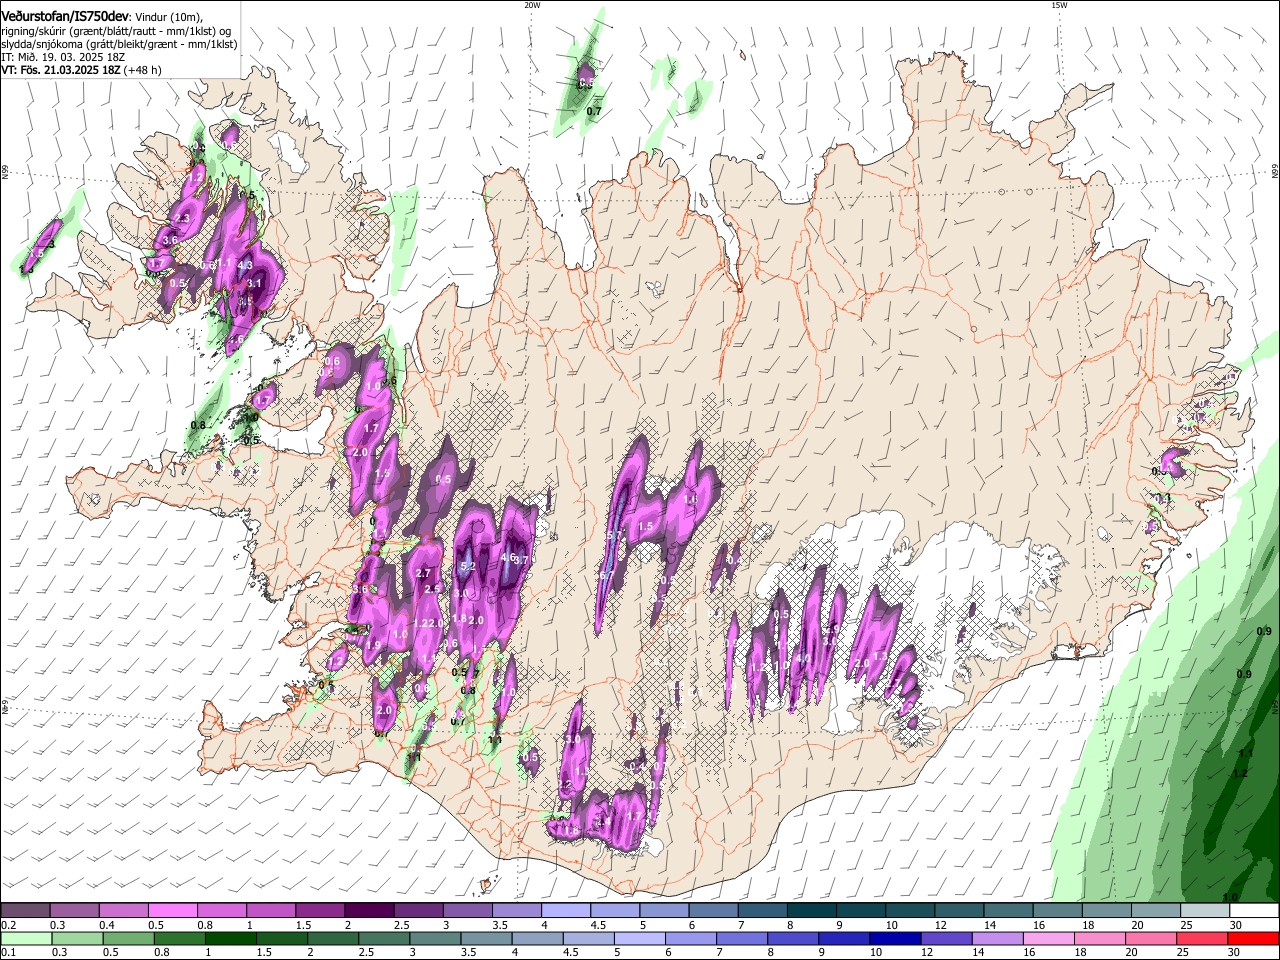This screenshot has height=960, width=1280.
Task: Click the 0.2 label on the snow scale
Action: coord(8,925)
